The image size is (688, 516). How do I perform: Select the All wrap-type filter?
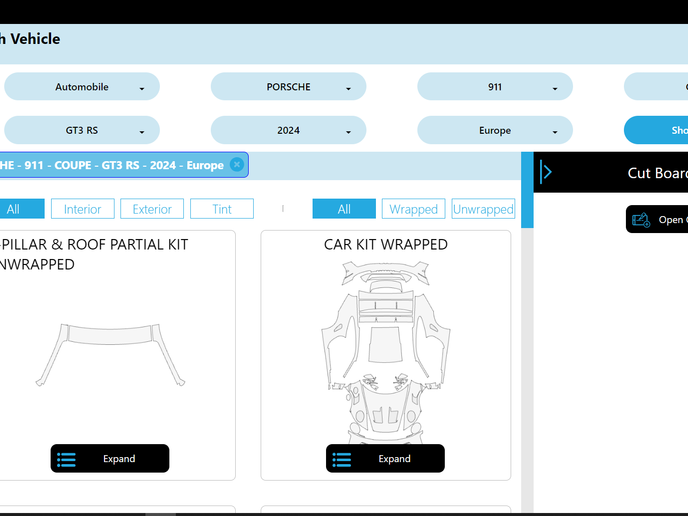coord(344,209)
